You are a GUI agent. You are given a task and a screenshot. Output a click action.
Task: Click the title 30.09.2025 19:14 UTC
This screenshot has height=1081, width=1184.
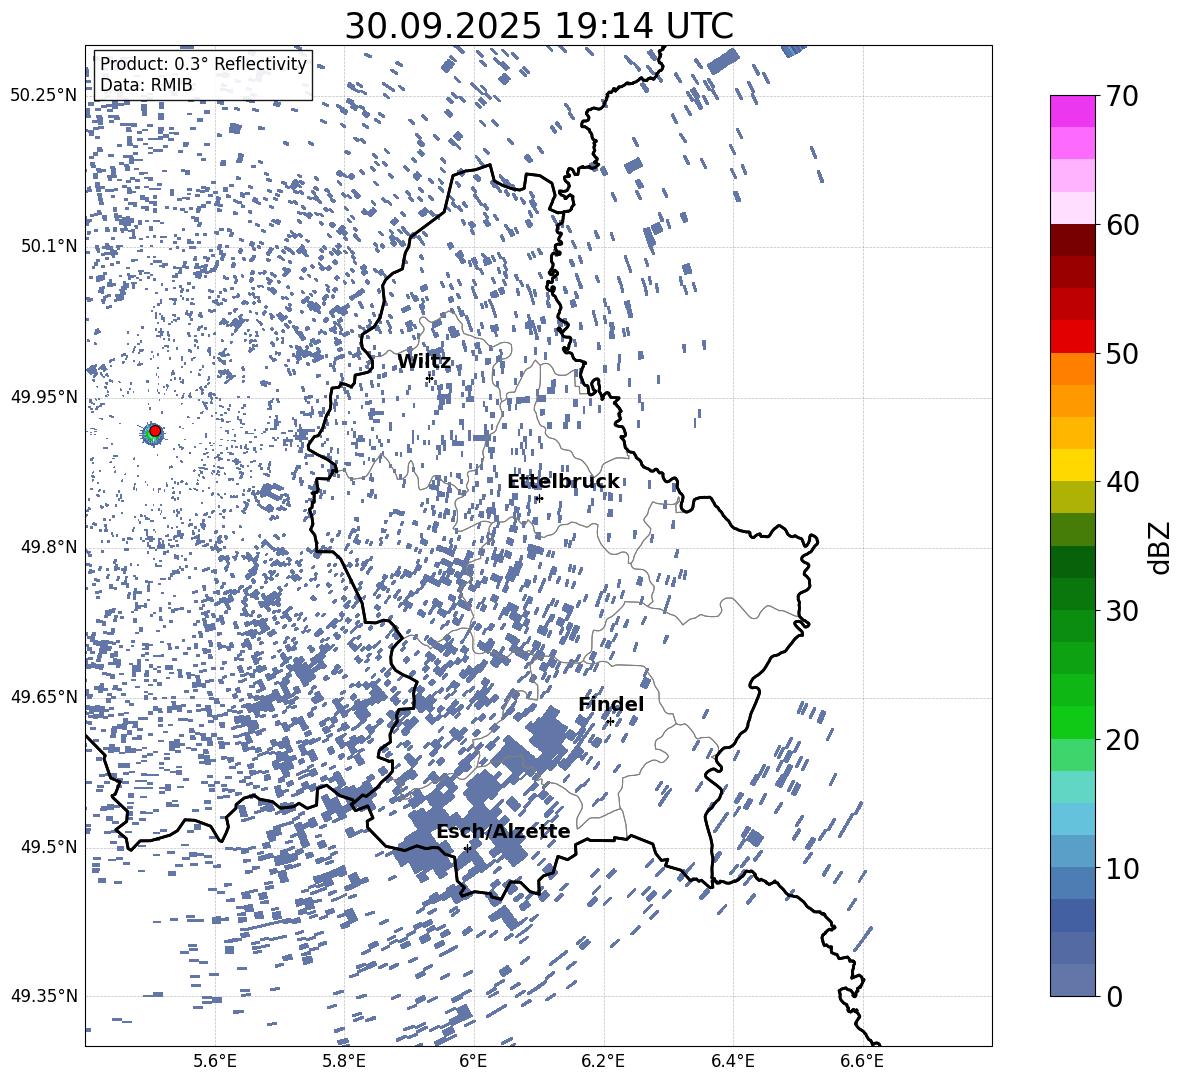[x=539, y=26]
